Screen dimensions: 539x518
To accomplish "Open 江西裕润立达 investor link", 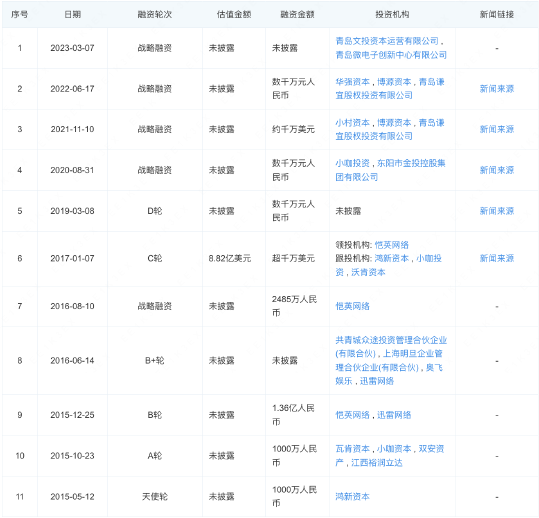I will (x=377, y=463).
